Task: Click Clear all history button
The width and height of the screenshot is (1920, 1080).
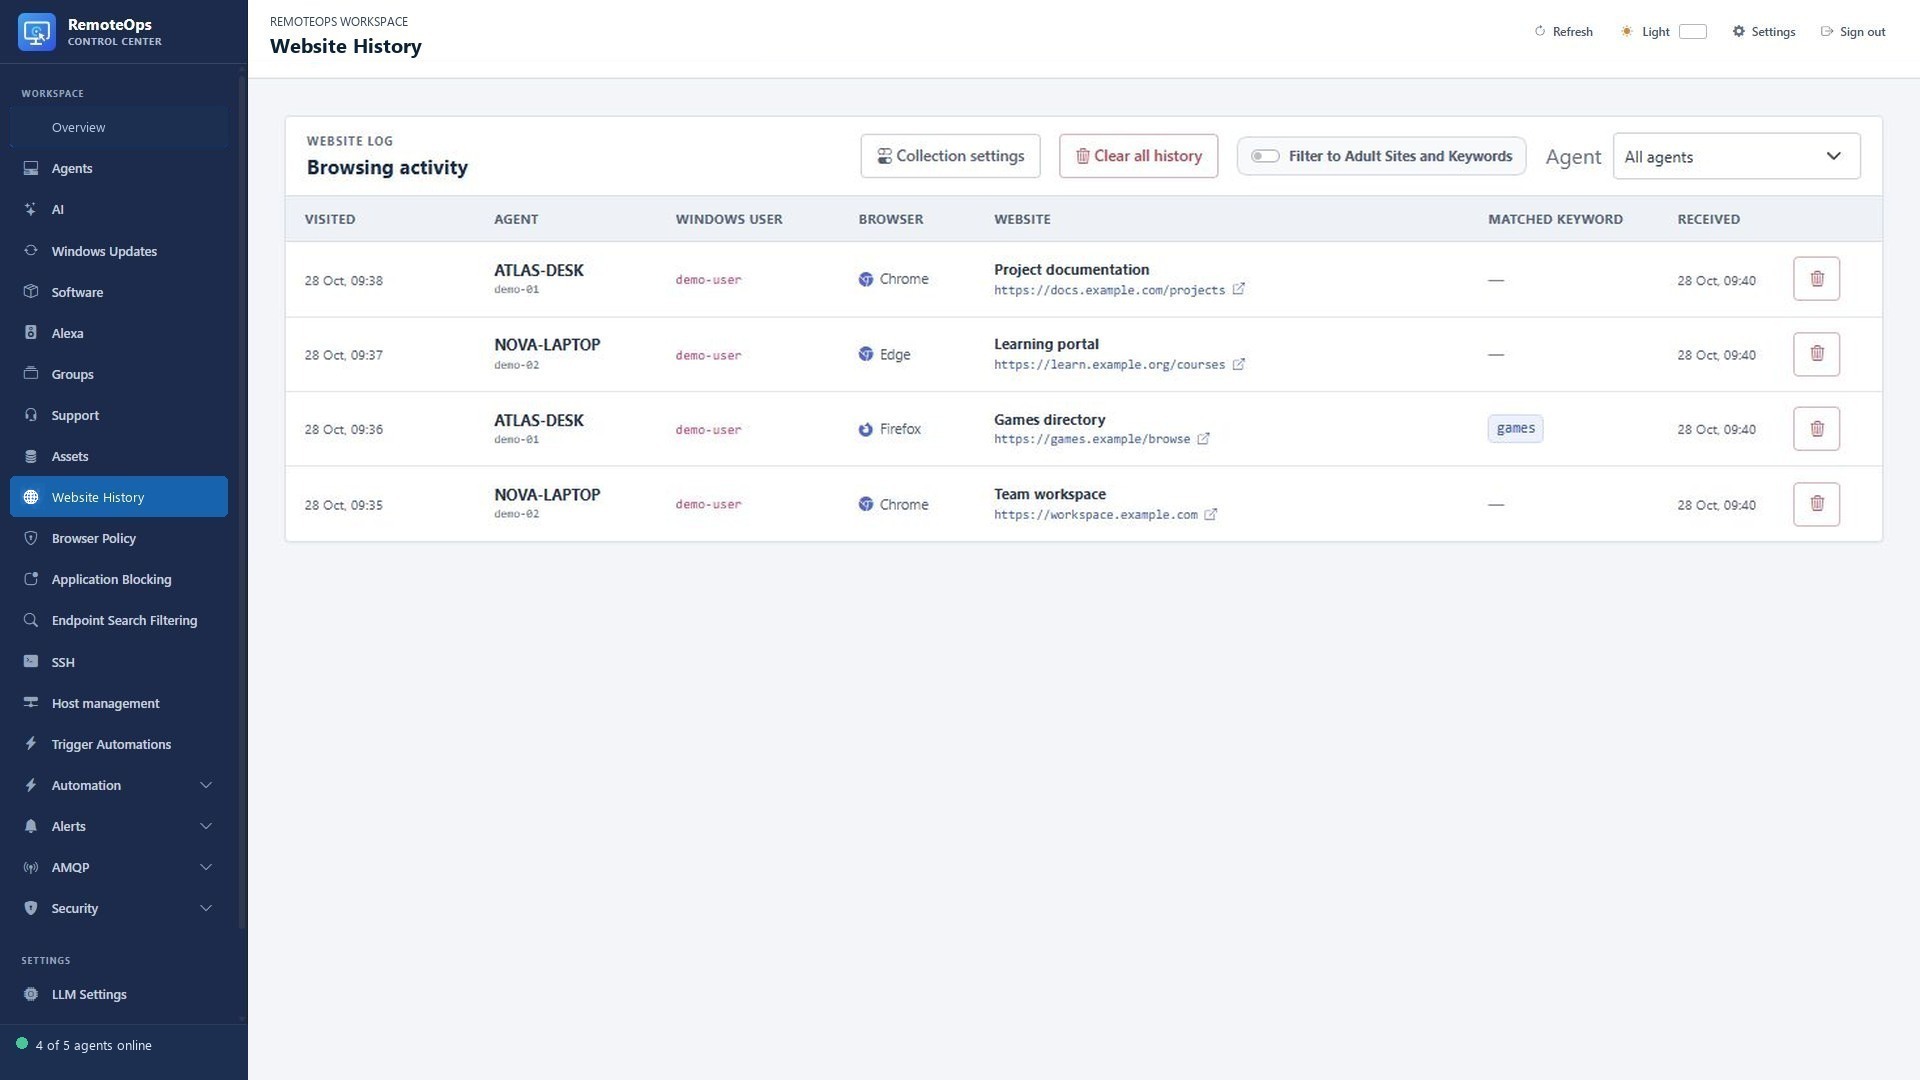Action: pyautogui.click(x=1138, y=156)
